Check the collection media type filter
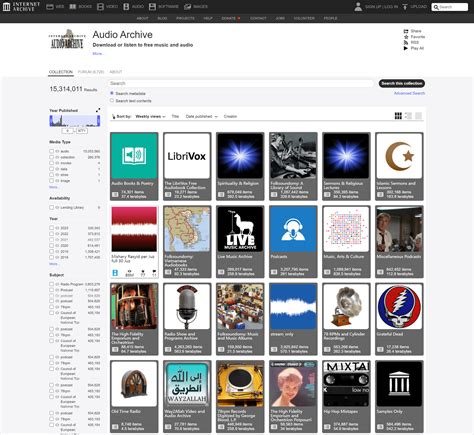 [51, 157]
